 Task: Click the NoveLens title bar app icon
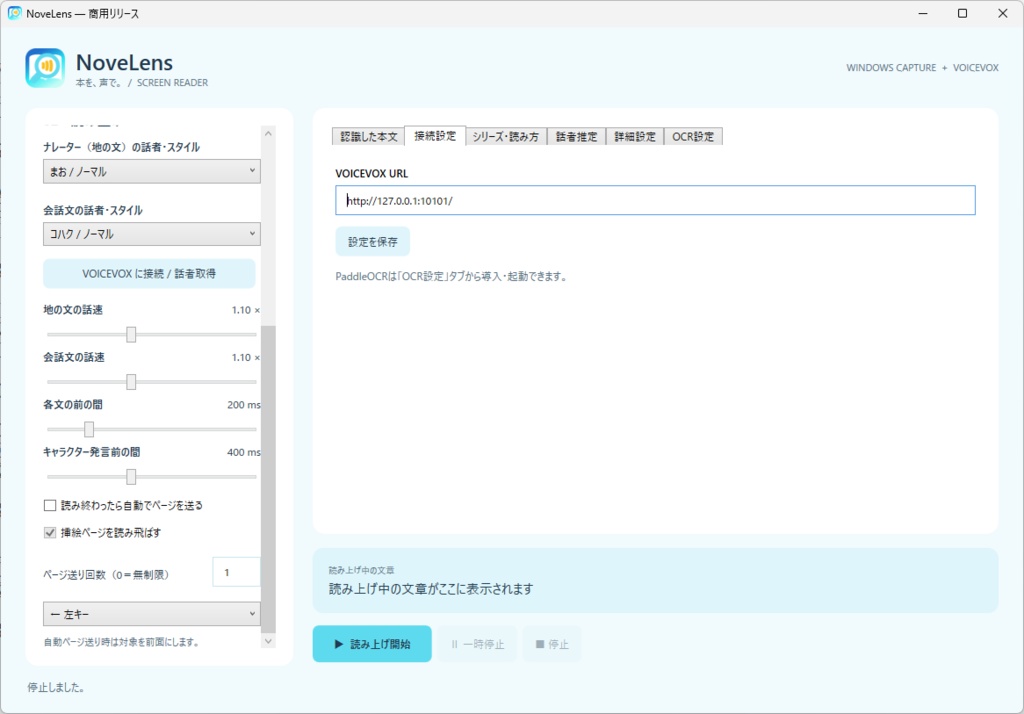click(x=14, y=13)
